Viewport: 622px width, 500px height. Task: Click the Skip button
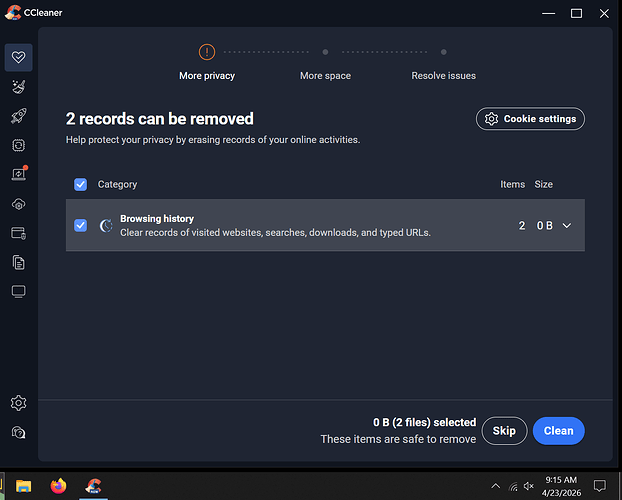click(x=504, y=431)
